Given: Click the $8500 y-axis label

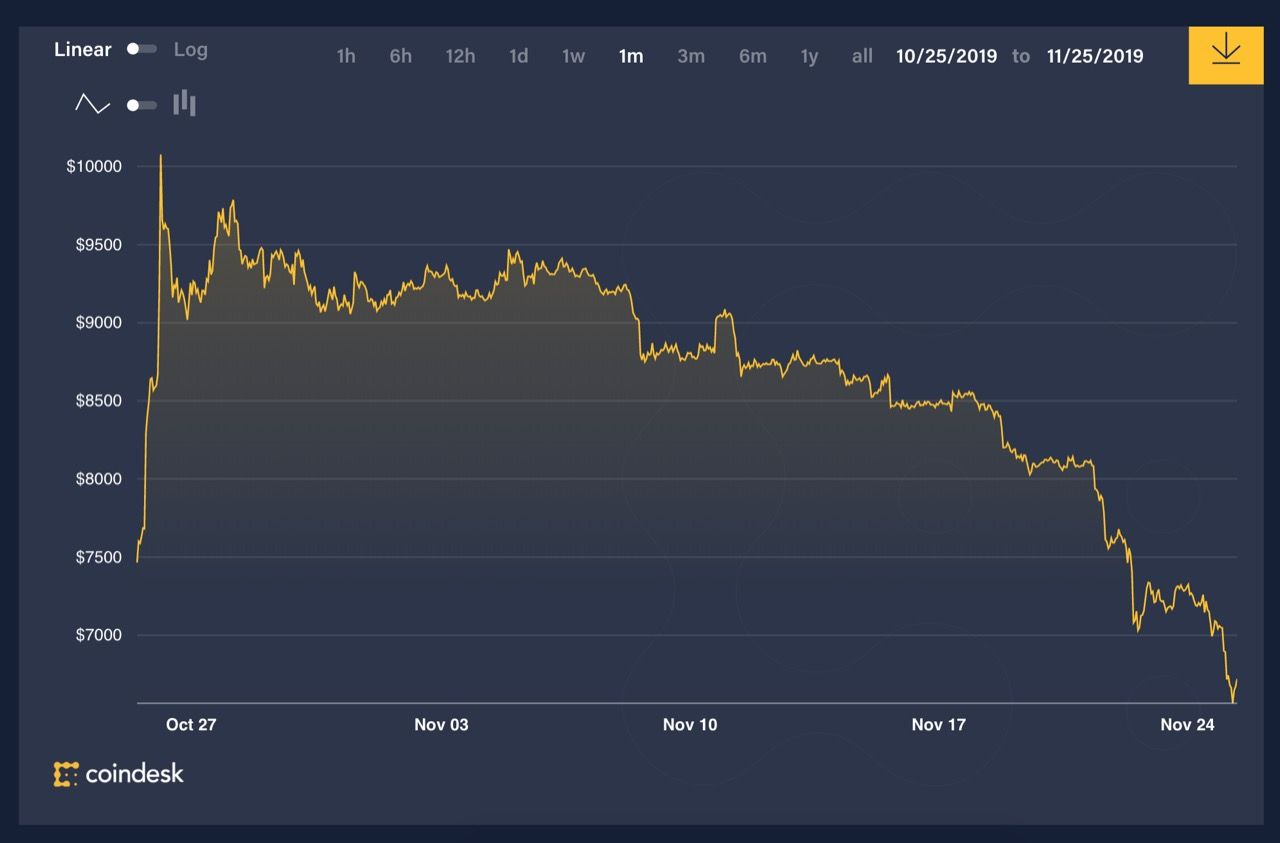Looking at the screenshot, I should [98, 401].
